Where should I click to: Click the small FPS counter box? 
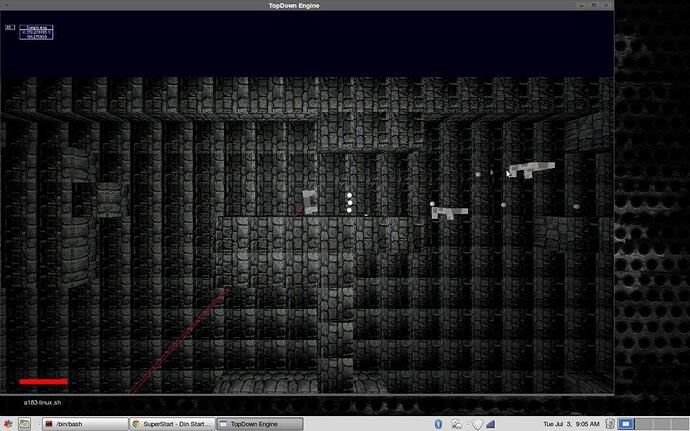click(10, 27)
